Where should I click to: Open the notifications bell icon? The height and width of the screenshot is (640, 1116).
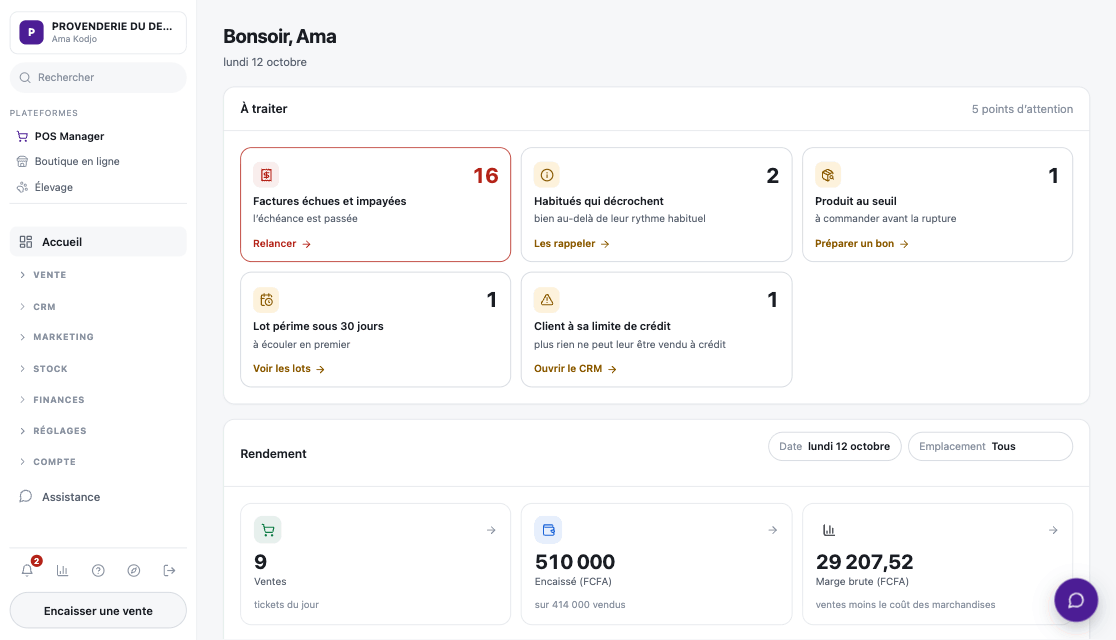point(27,570)
